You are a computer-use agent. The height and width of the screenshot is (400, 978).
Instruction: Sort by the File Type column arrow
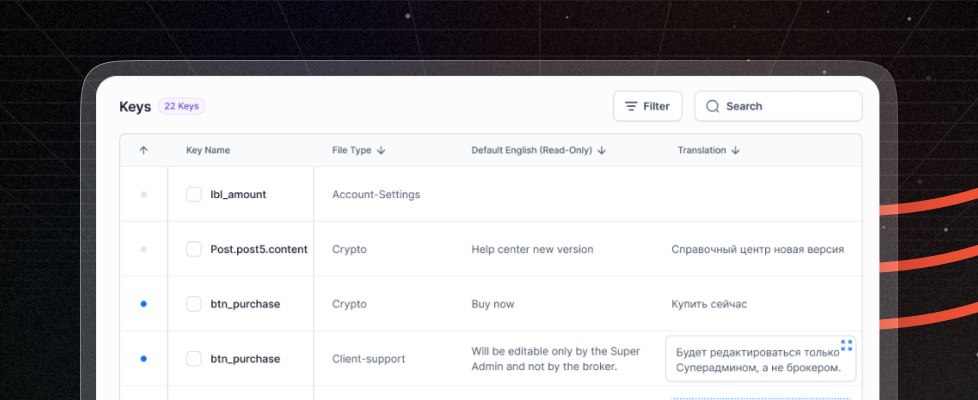coord(382,150)
